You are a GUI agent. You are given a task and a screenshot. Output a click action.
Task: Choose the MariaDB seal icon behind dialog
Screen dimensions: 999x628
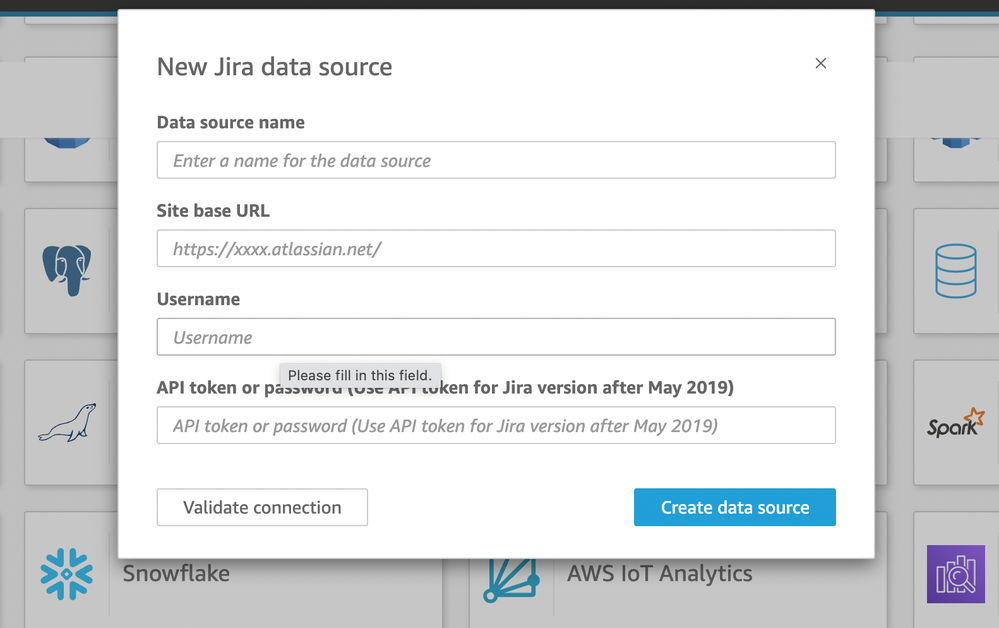[x=67, y=422]
